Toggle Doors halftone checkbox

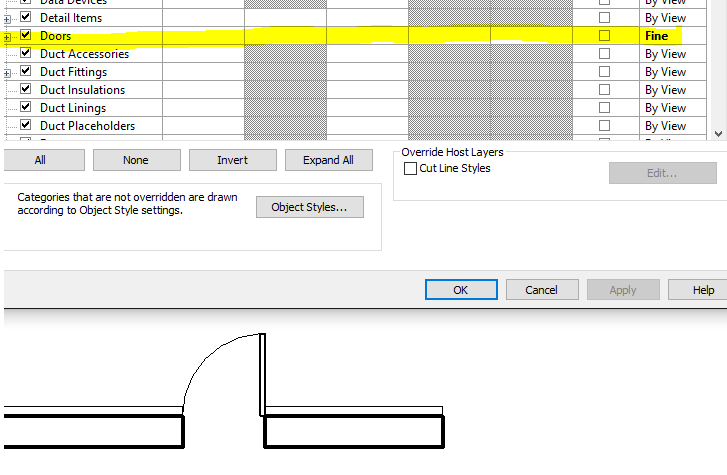coord(604,36)
